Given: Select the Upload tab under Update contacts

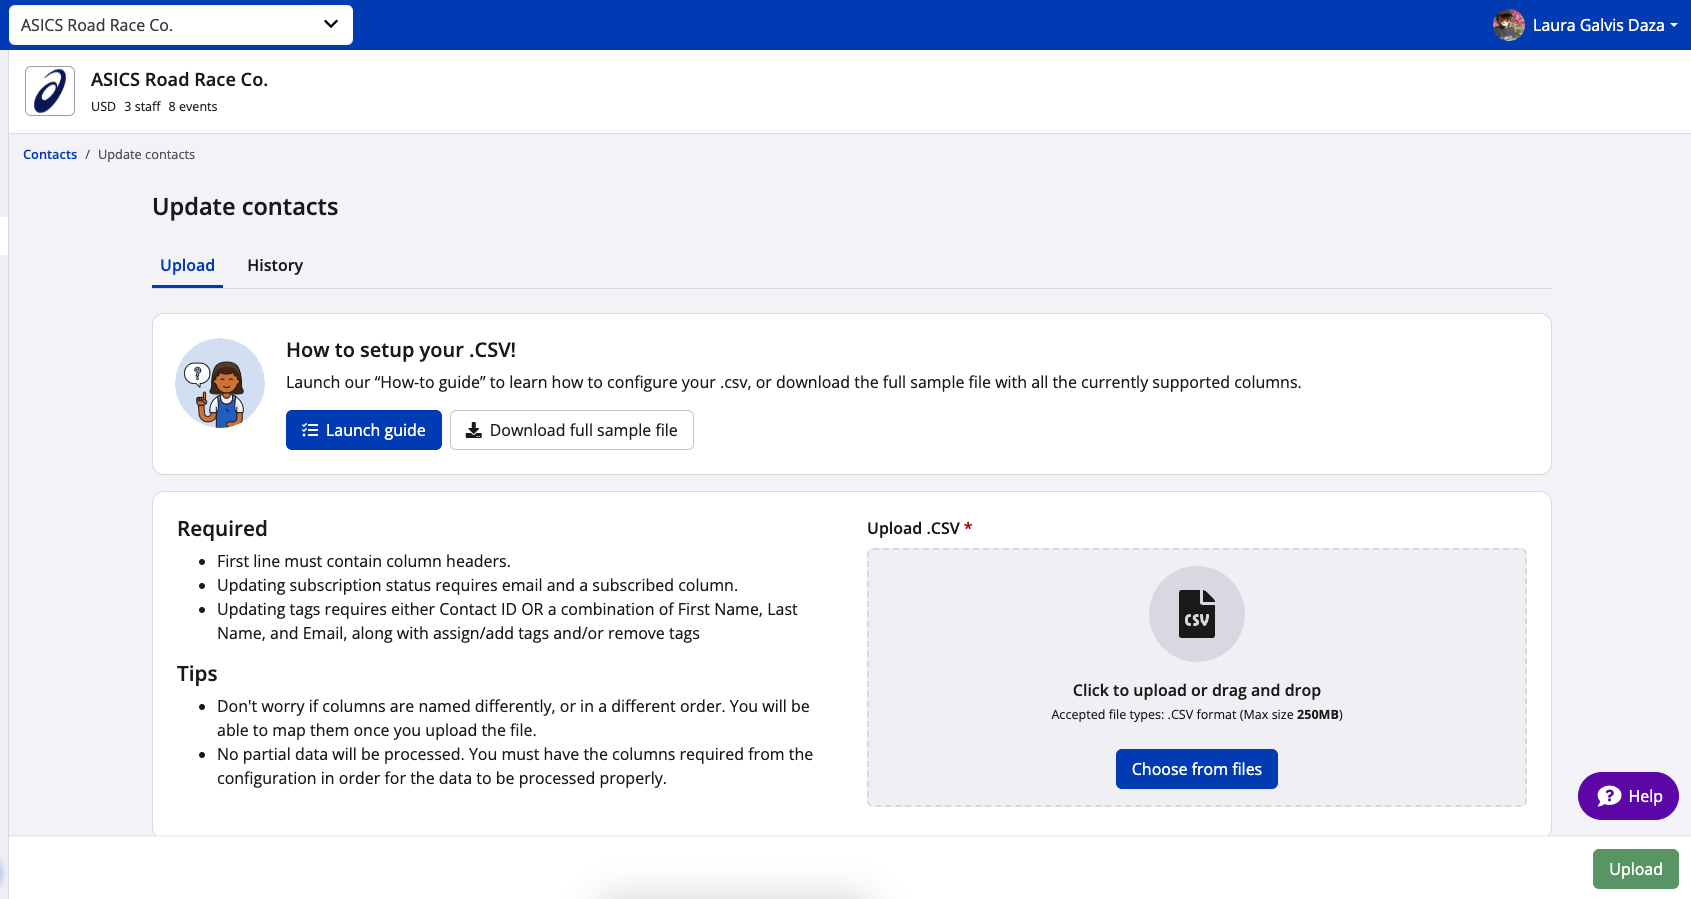Looking at the screenshot, I should tap(187, 265).
